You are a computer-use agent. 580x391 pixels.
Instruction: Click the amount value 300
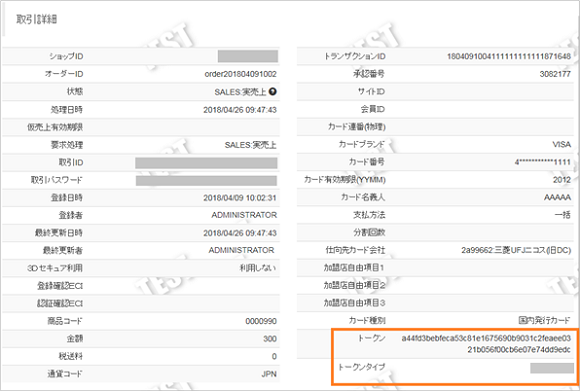click(x=270, y=339)
